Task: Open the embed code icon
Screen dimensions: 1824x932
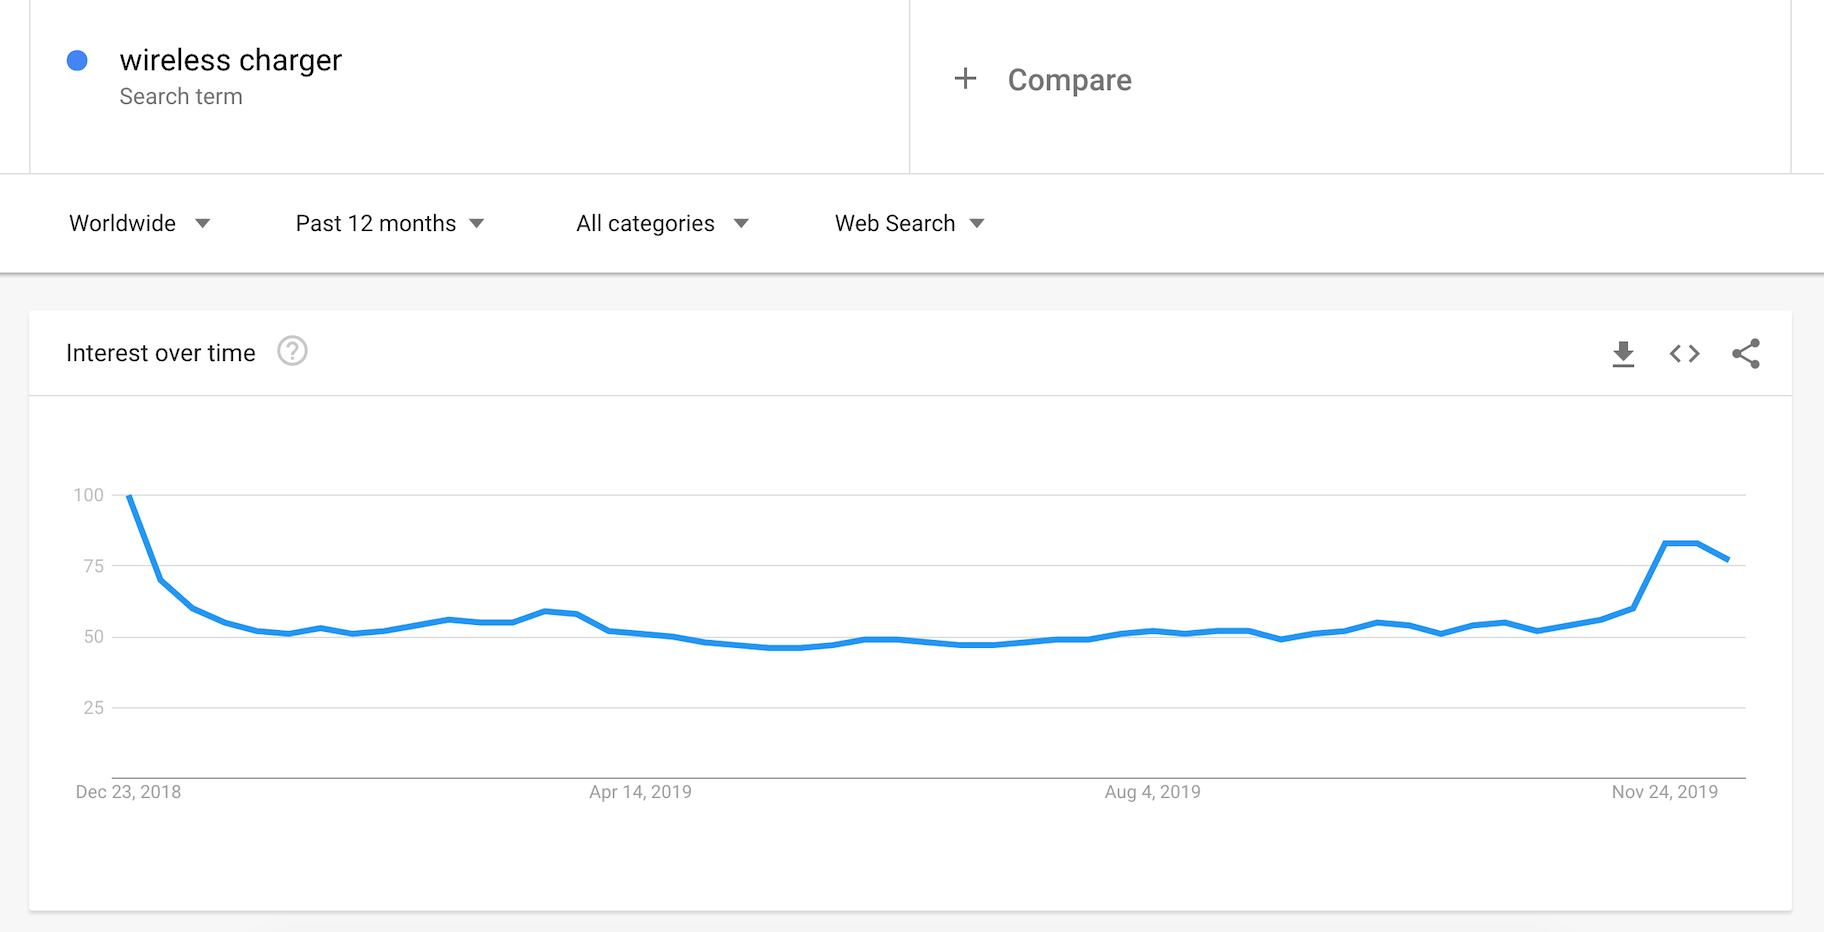Action: [1684, 354]
